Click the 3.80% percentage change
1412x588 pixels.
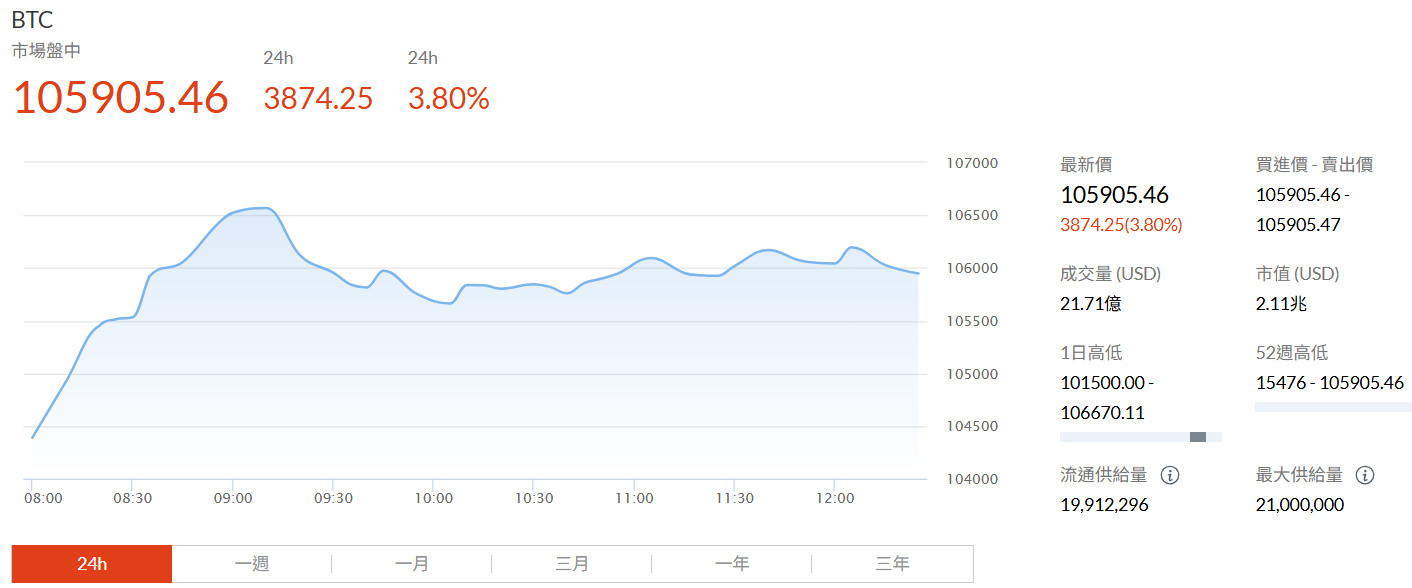(x=448, y=97)
